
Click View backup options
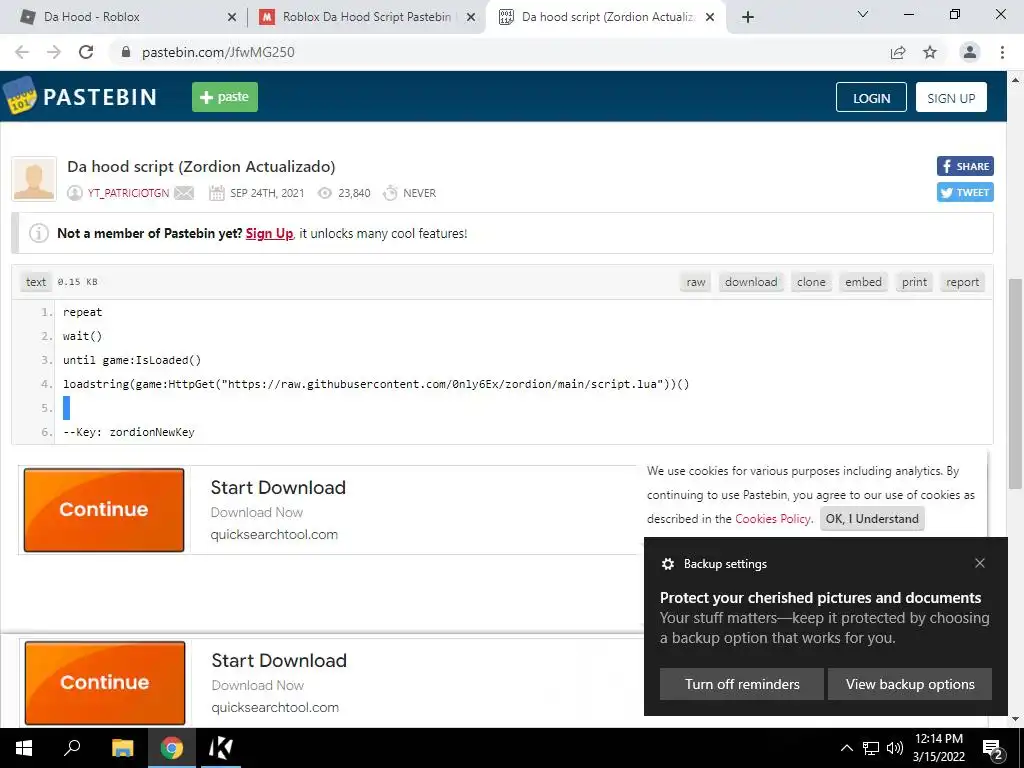(910, 684)
